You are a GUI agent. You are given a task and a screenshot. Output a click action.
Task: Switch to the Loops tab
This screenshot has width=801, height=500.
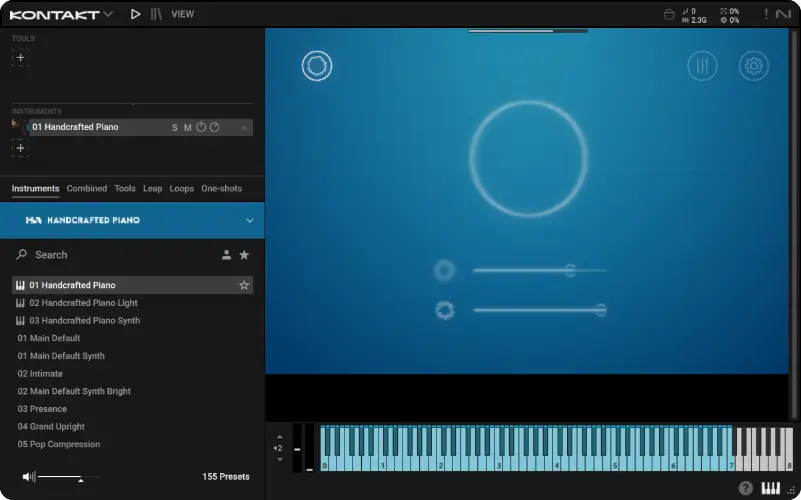coord(182,188)
